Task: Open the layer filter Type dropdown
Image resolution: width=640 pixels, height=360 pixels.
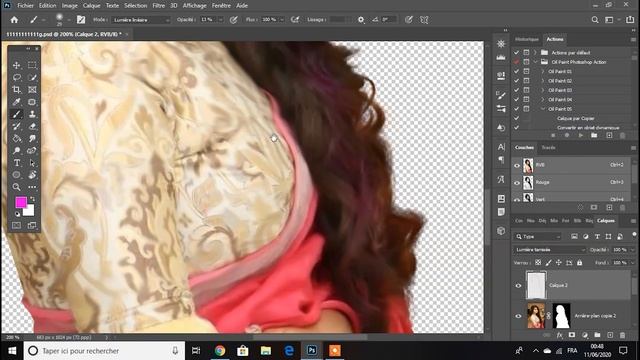Action: (x=538, y=236)
